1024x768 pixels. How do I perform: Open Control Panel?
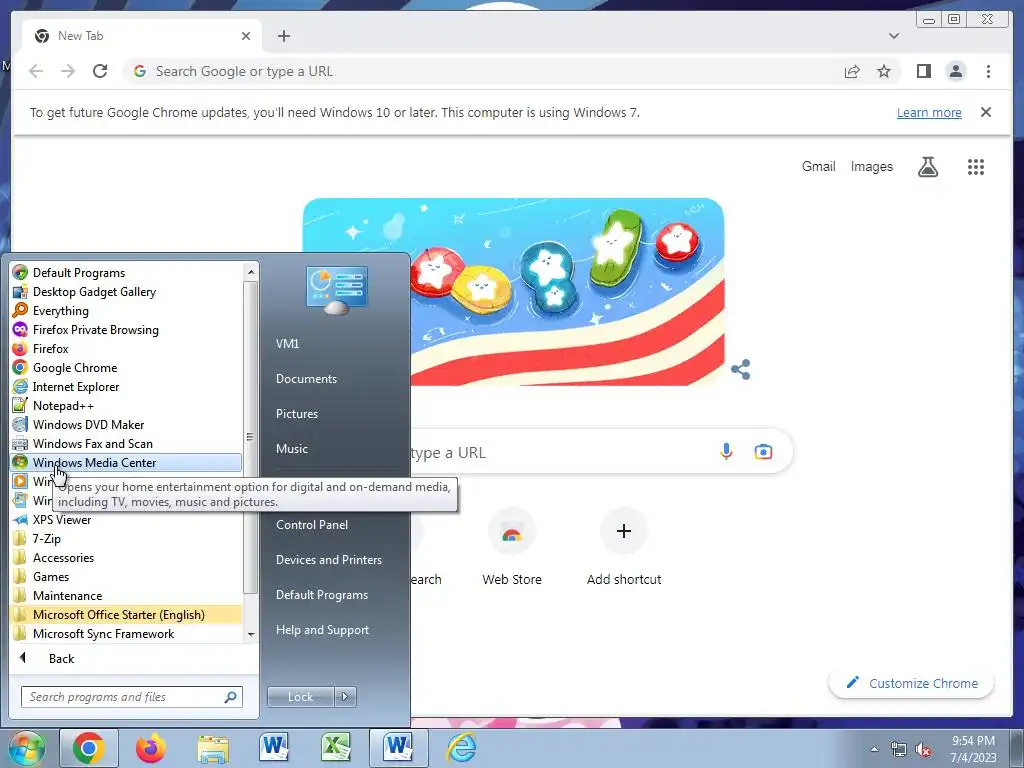(x=312, y=525)
